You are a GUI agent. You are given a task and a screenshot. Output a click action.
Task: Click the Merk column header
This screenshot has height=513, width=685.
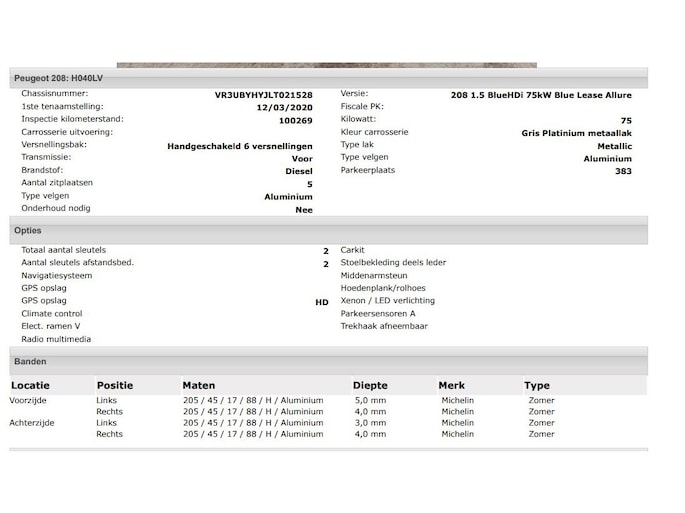451,385
